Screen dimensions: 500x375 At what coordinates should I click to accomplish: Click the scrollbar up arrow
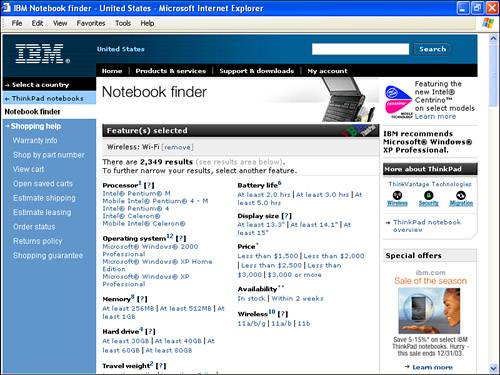pos(493,38)
